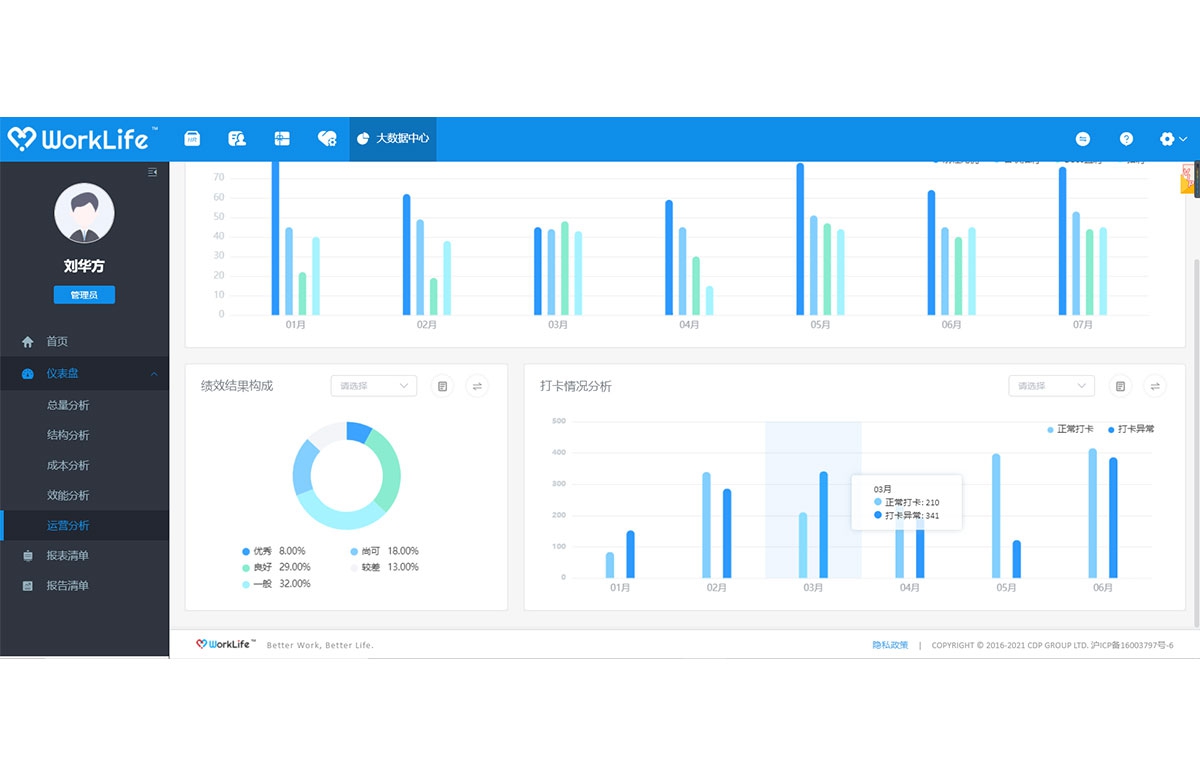Open 请选择 dropdown in 绩效结果构成 panel

373,386
